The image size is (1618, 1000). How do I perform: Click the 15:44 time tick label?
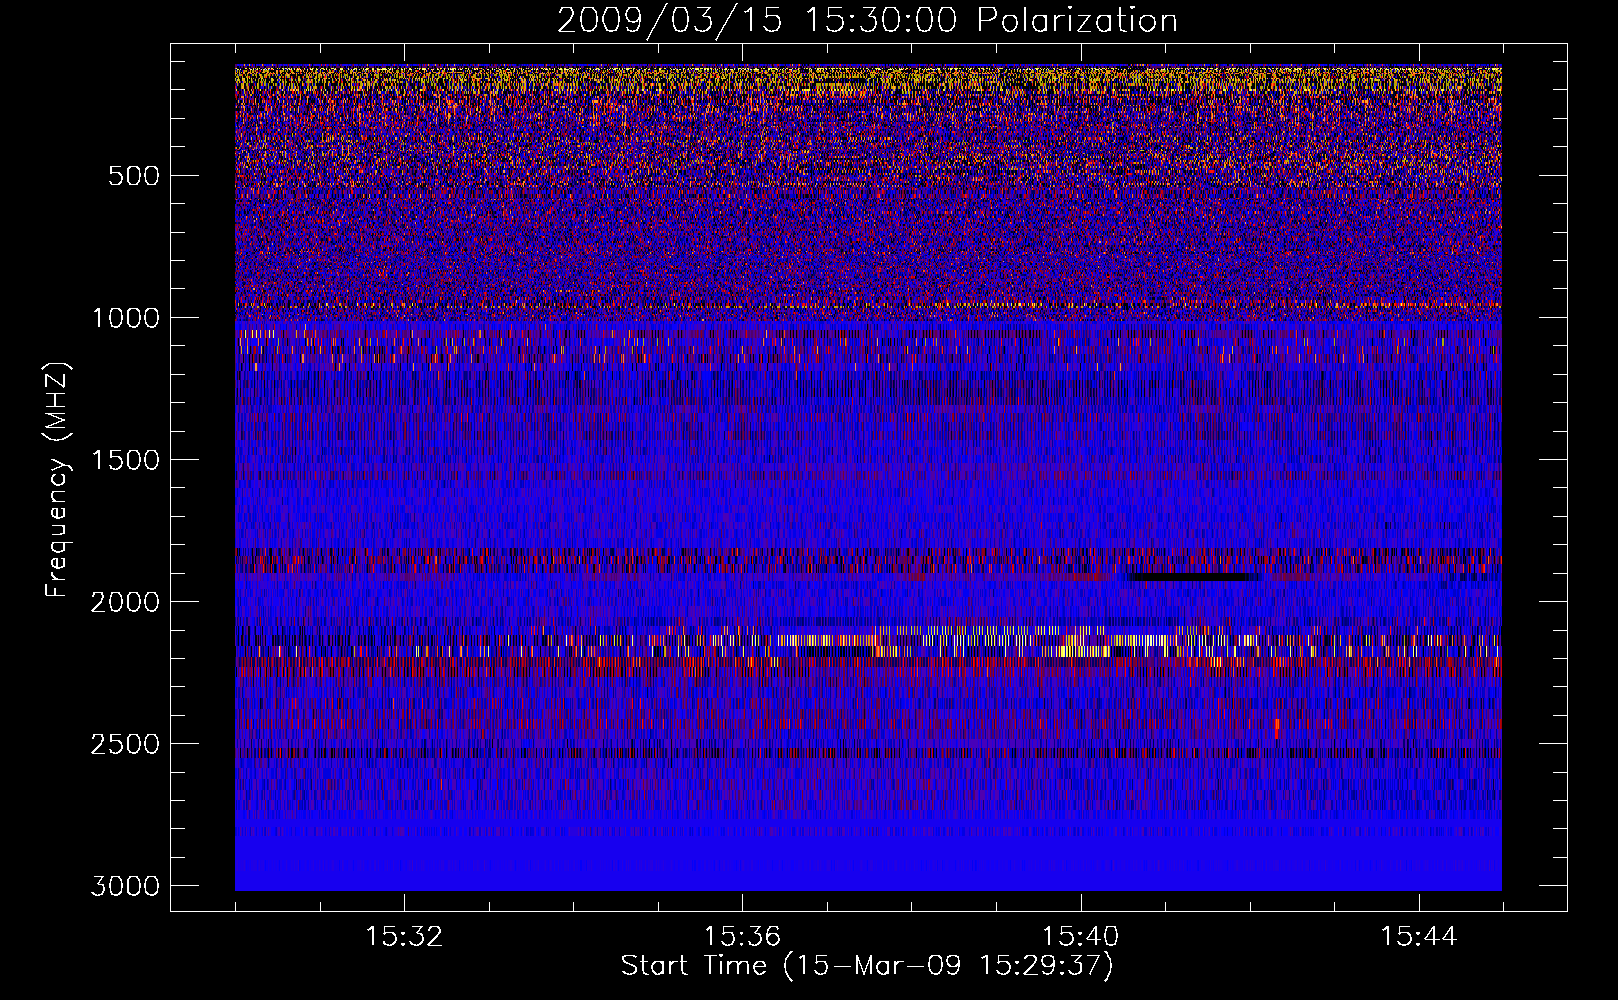point(1419,937)
